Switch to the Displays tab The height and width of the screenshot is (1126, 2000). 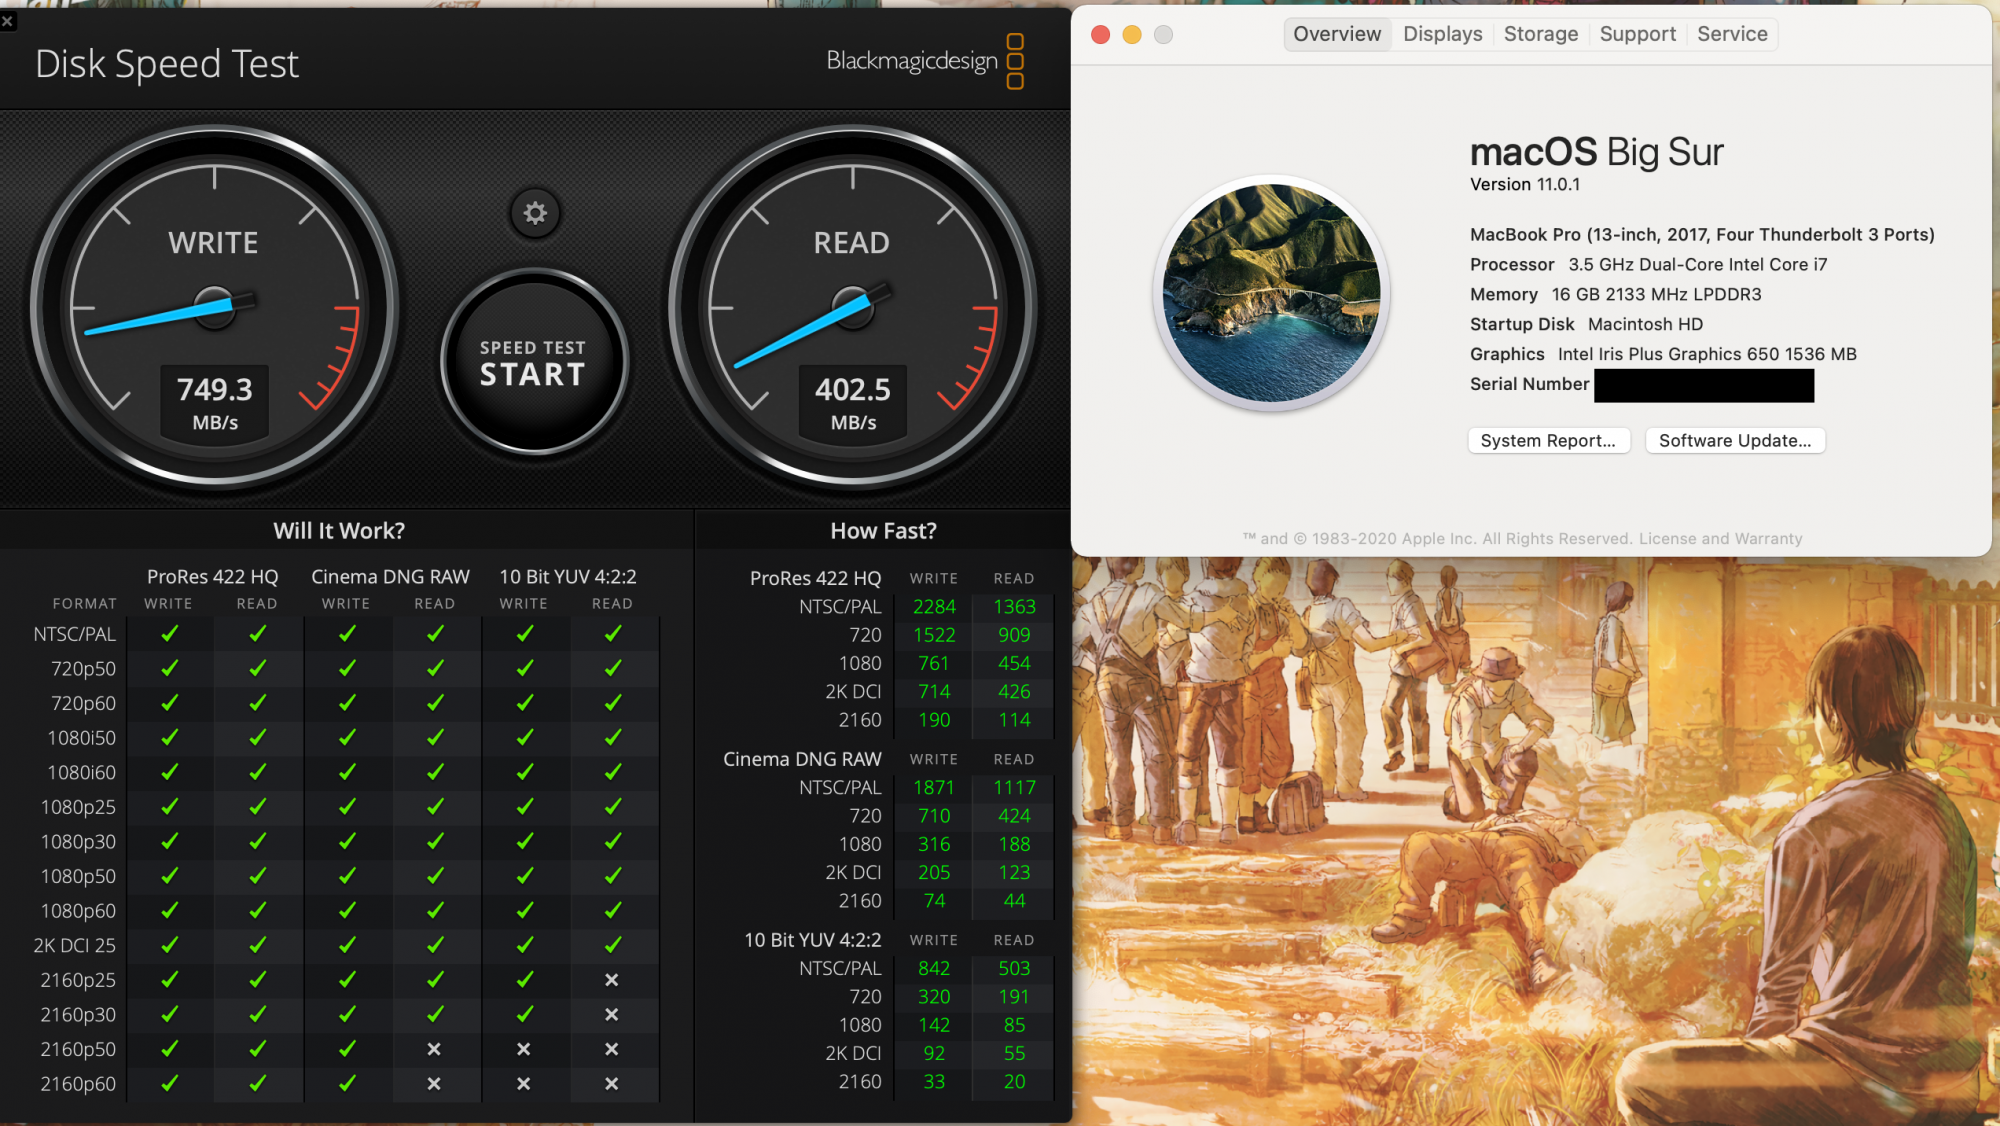point(1442,34)
